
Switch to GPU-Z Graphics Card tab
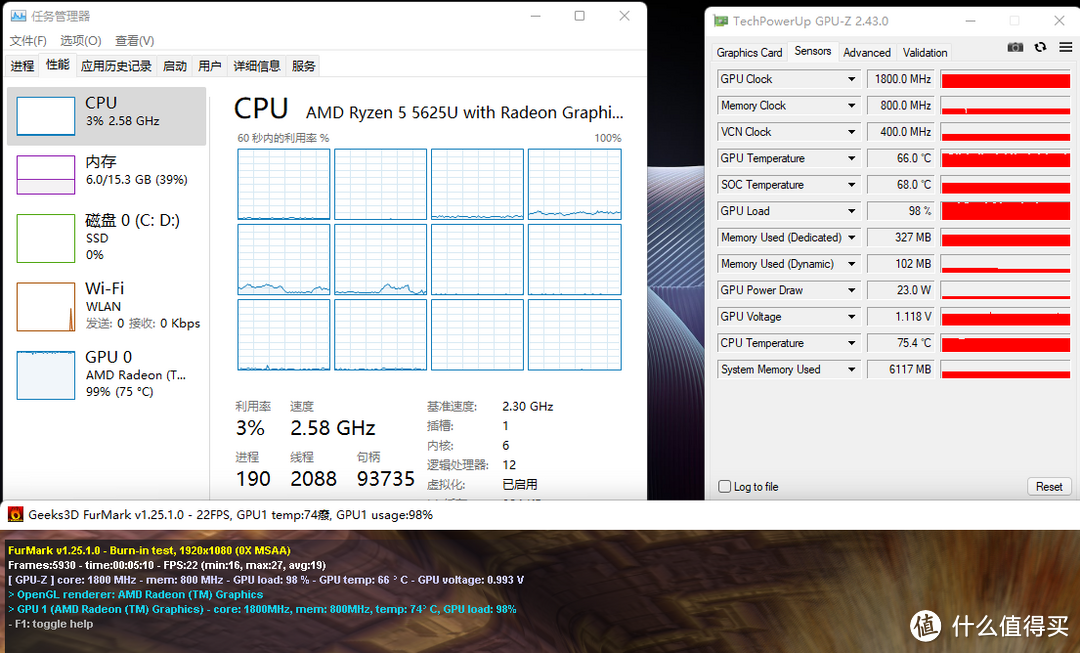tap(749, 52)
